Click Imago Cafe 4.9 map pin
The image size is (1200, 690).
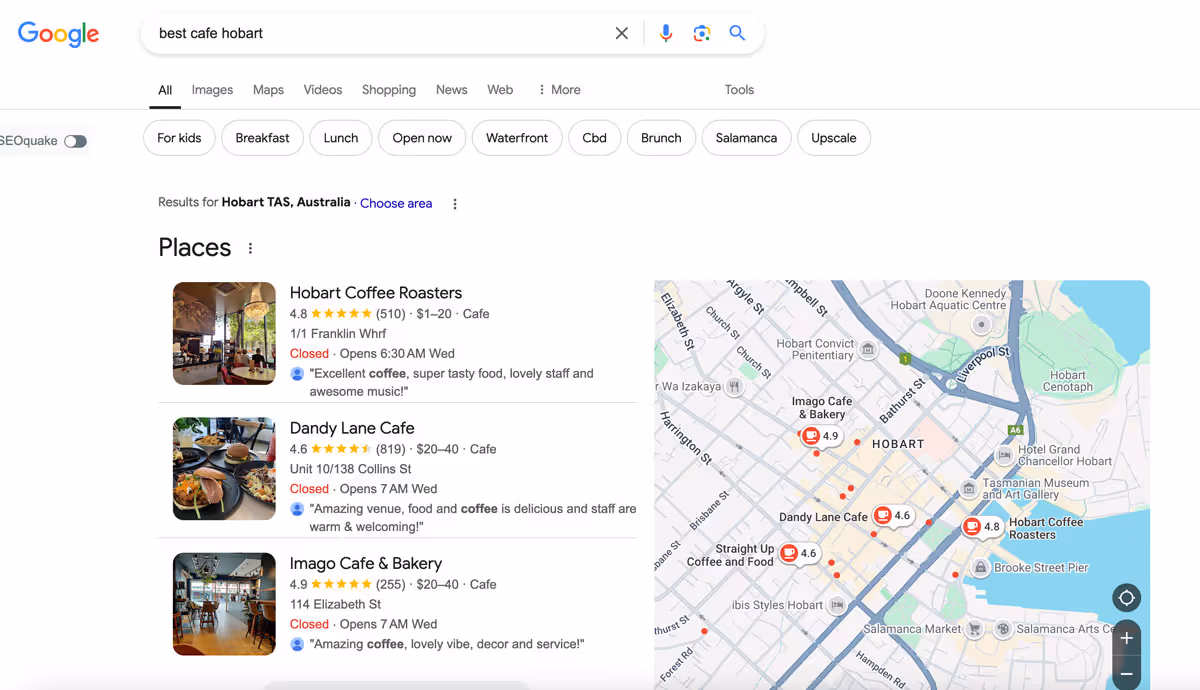820,436
